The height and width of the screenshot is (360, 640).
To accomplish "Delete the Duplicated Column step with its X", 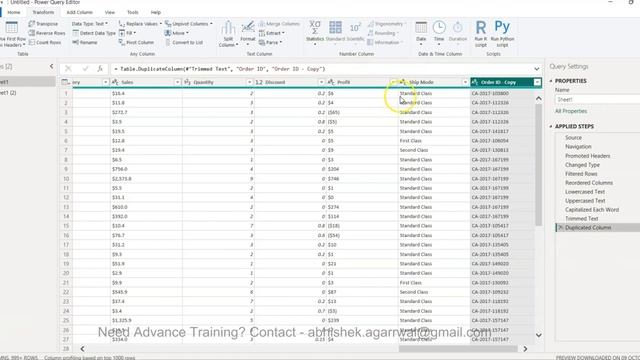I will tap(560, 227).
